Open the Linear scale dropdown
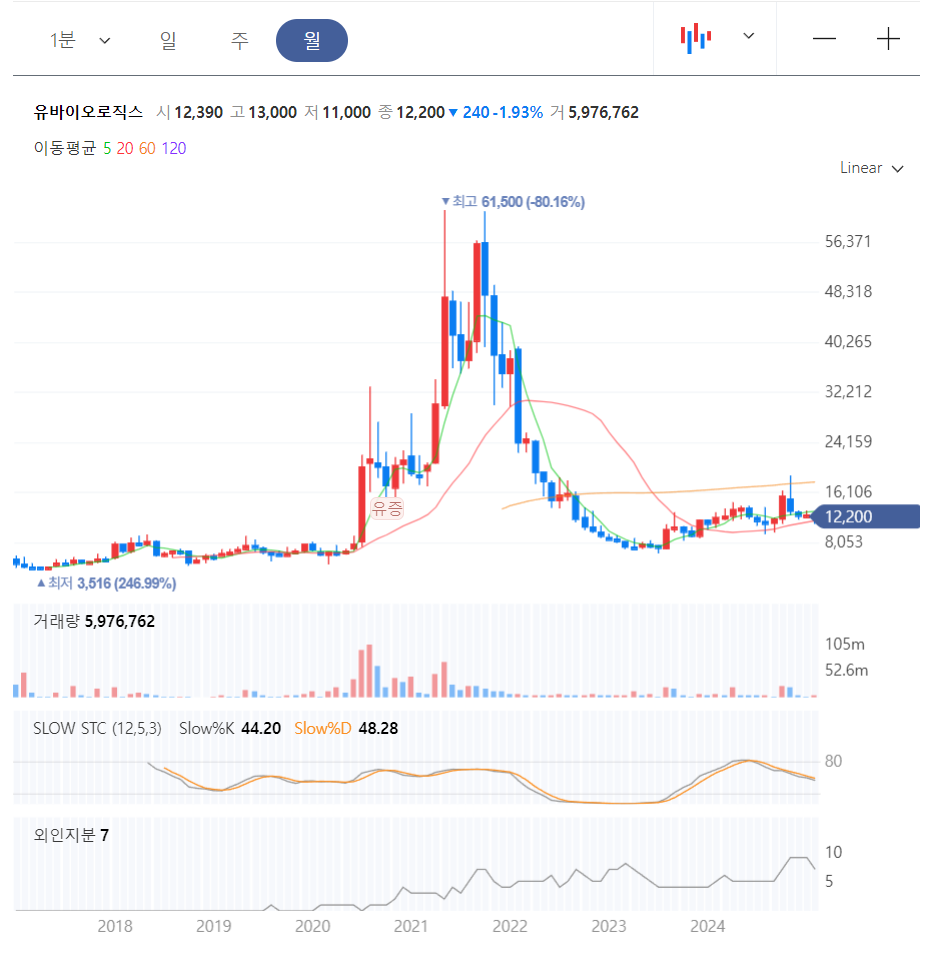This screenshot has width=938, height=957. point(871,168)
